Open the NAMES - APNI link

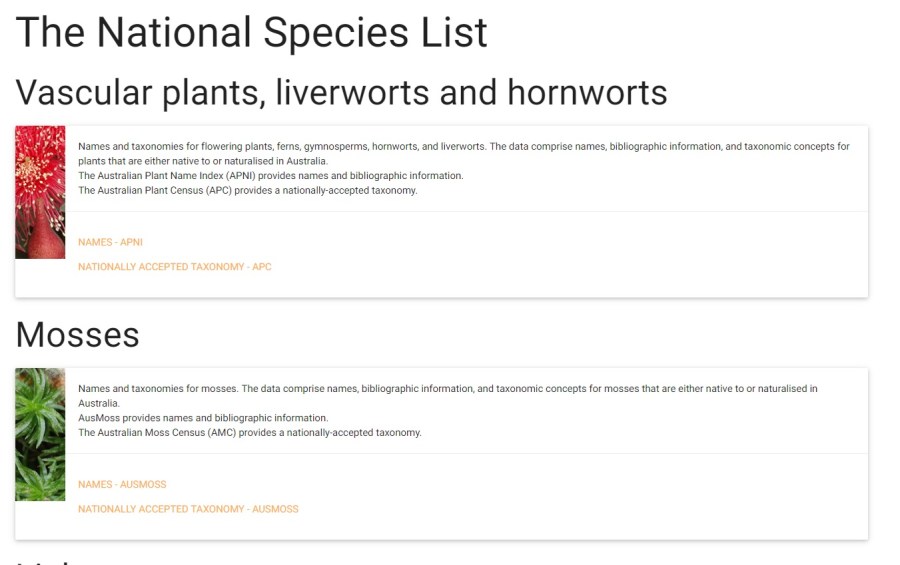pos(110,242)
